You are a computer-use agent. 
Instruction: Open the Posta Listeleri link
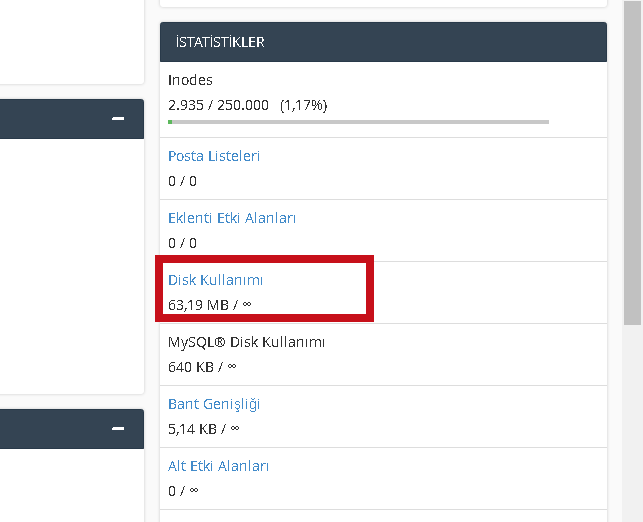(214, 156)
